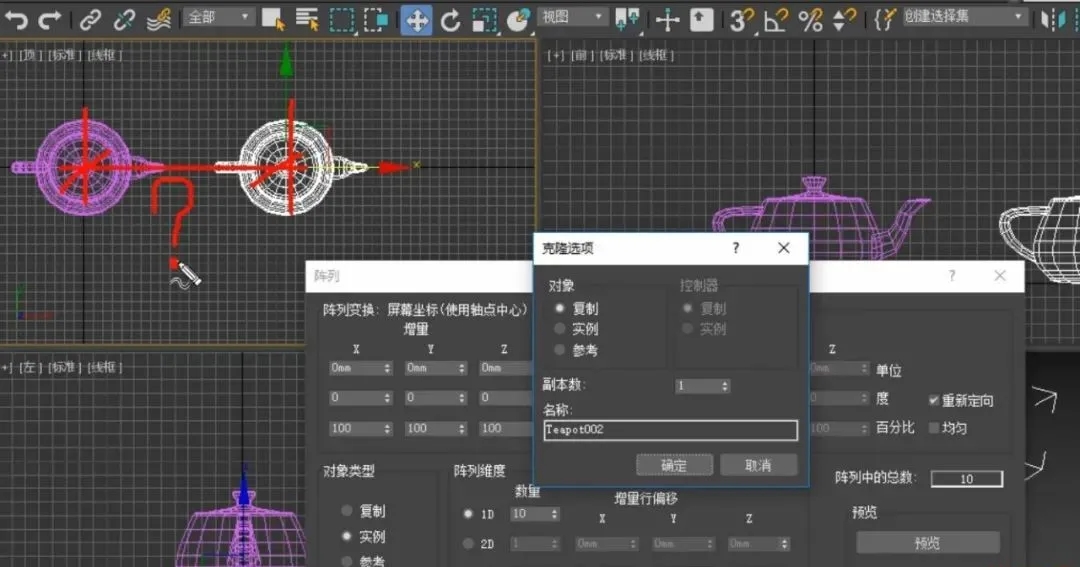1080x567 pixels.
Task: Click the 预览 button in 阵列 dialog
Action: [927, 543]
